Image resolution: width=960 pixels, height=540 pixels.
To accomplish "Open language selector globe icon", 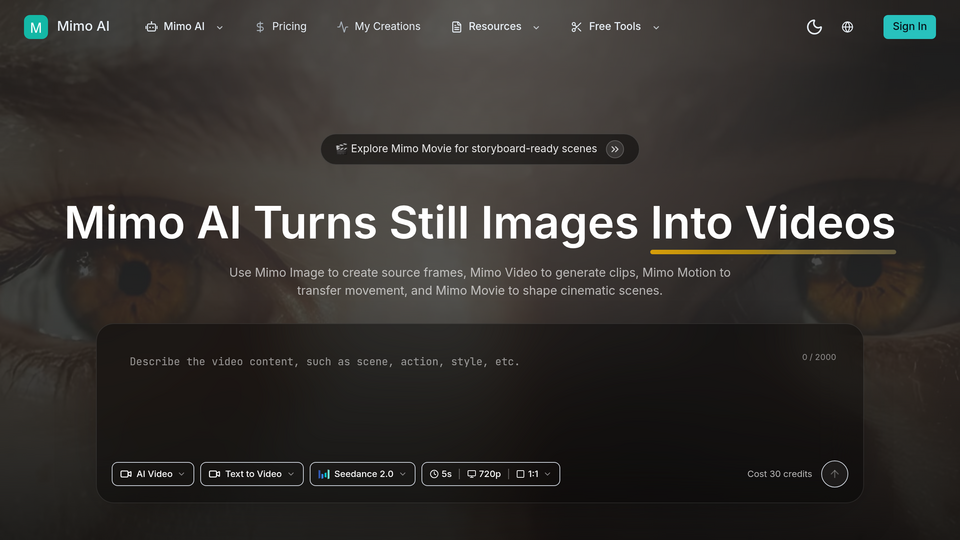I will (847, 27).
